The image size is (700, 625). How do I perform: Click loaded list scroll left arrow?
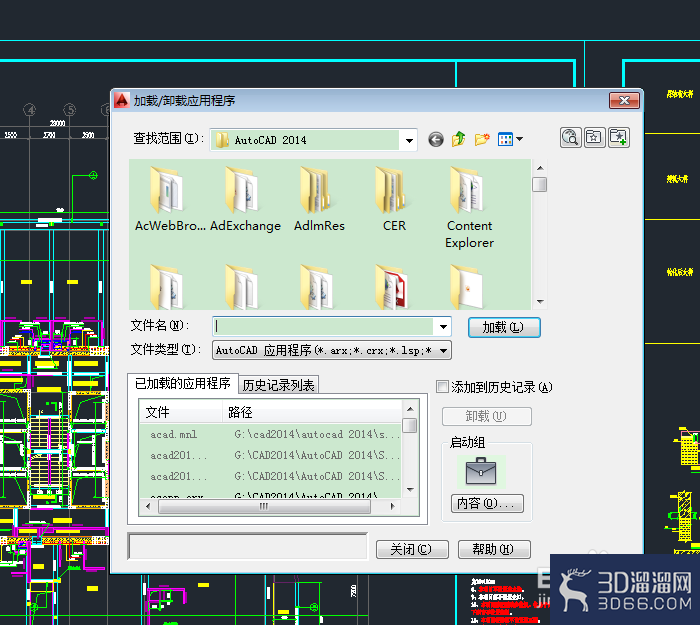click(148, 506)
